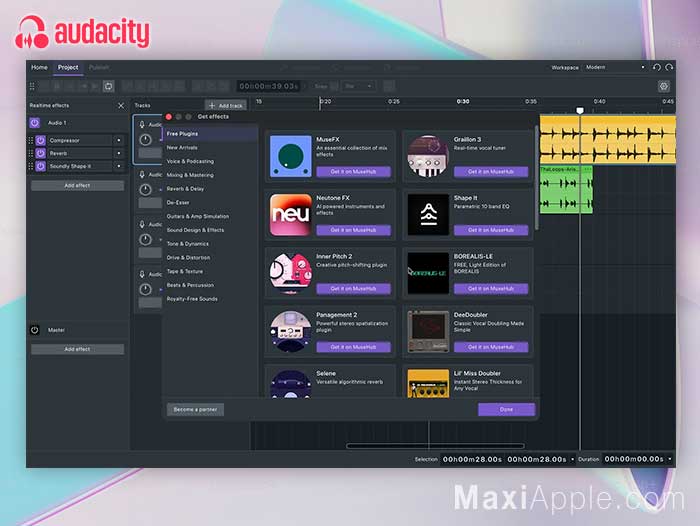Click the Shape It plugin icon

pos(428,215)
